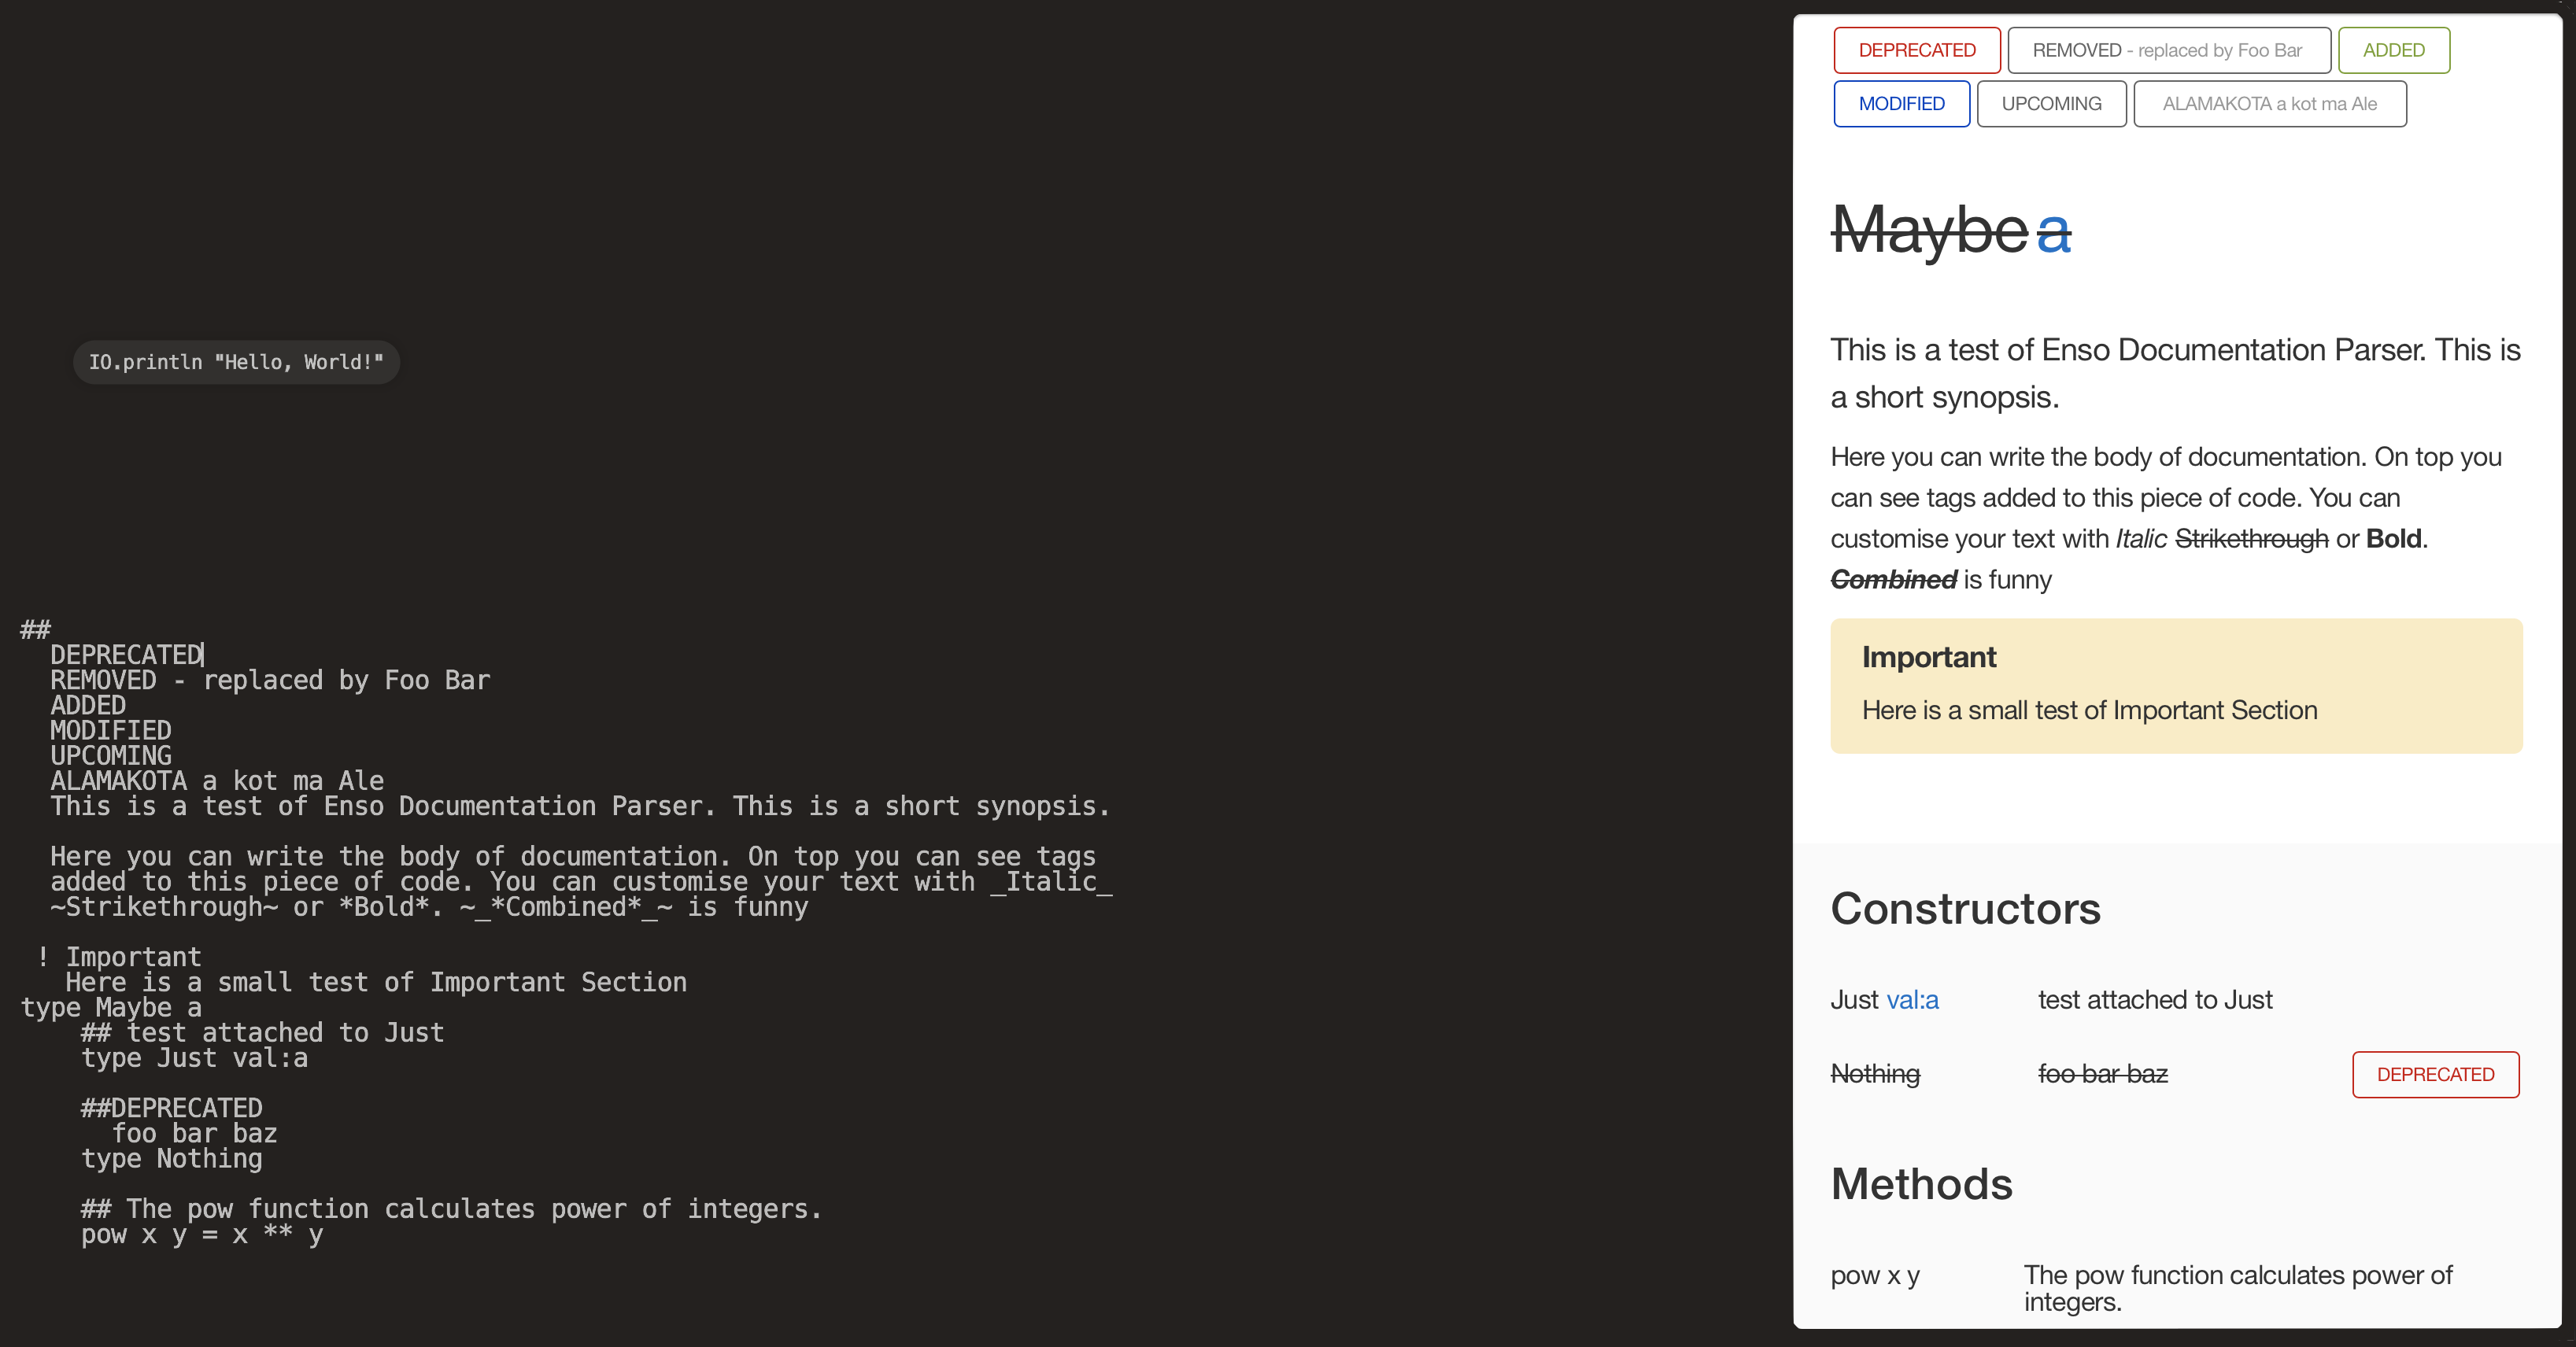Click the '! Important' line in code editor
Screen dimensions: 2576x1347
click(x=120, y=957)
